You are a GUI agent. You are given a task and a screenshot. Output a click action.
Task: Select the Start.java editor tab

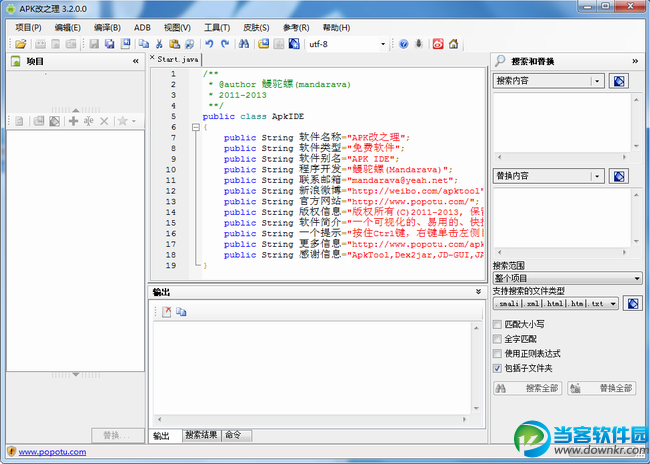click(178, 59)
